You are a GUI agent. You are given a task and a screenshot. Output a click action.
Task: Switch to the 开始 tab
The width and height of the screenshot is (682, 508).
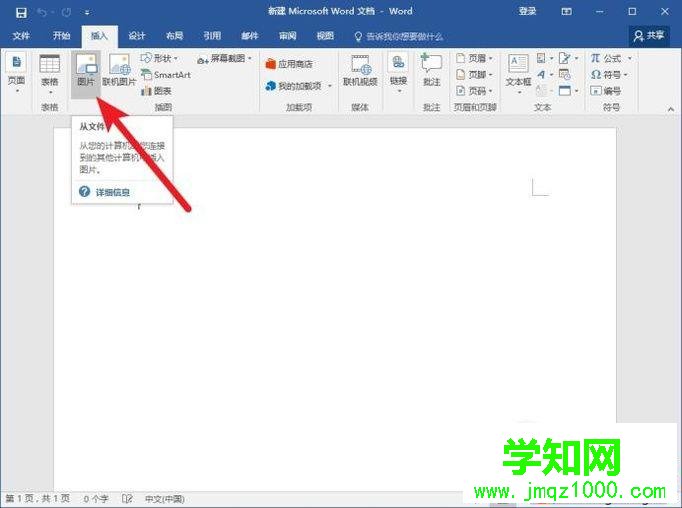click(61, 36)
